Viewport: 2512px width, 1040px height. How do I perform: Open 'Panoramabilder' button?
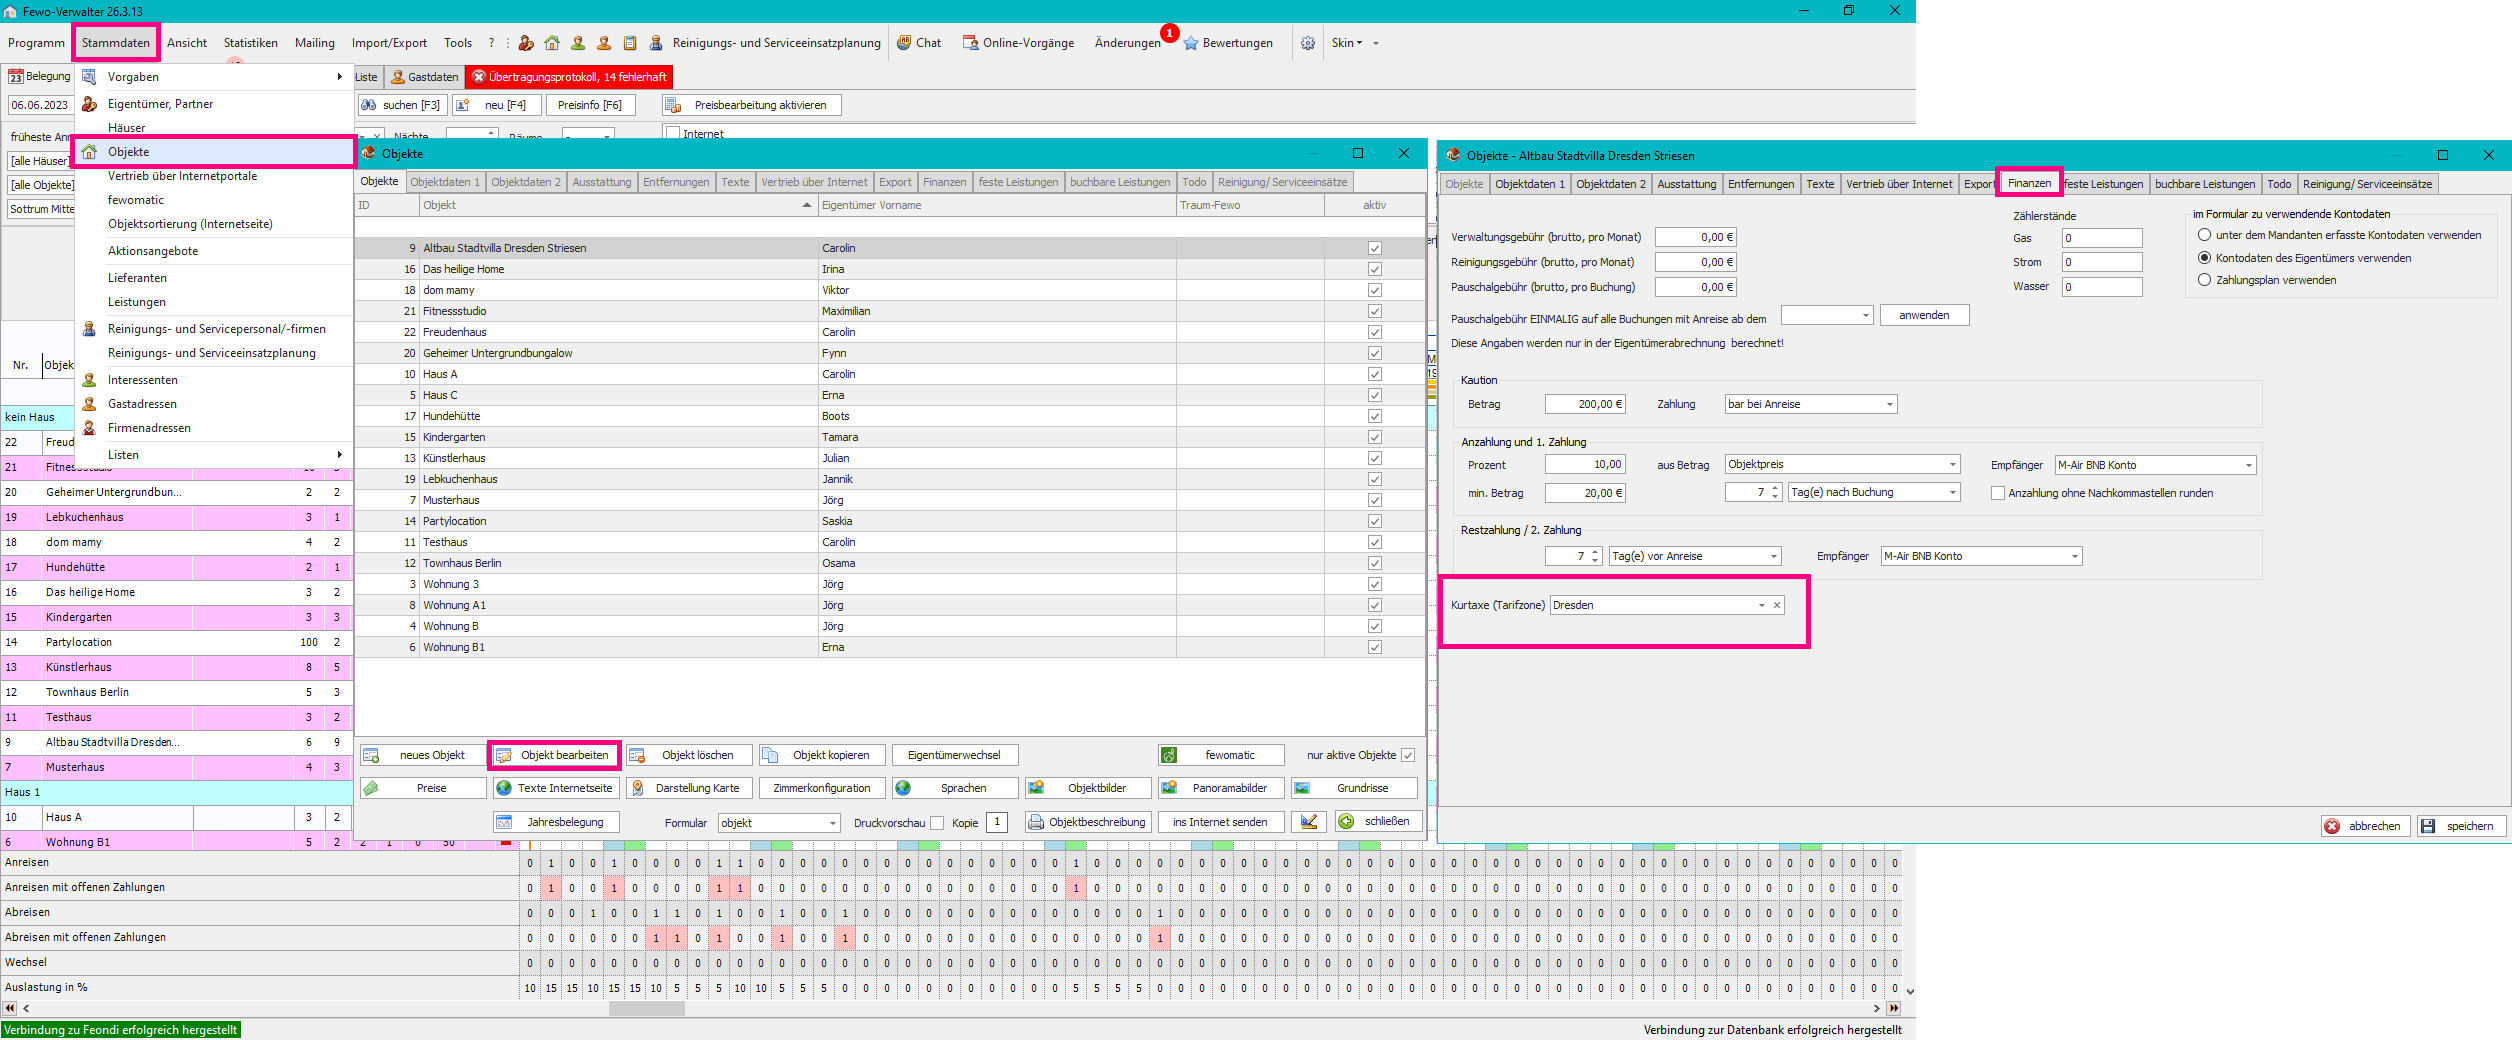point(1221,788)
